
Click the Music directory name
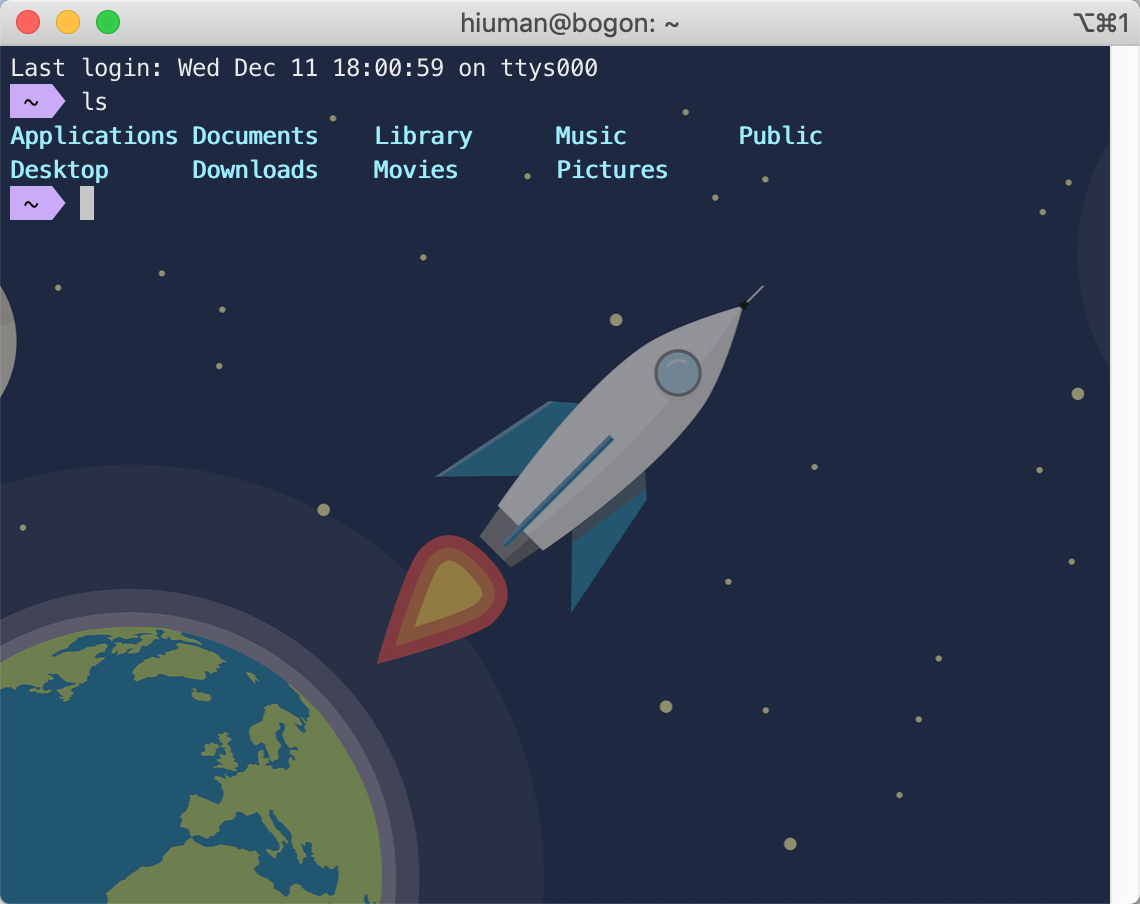tap(590, 136)
